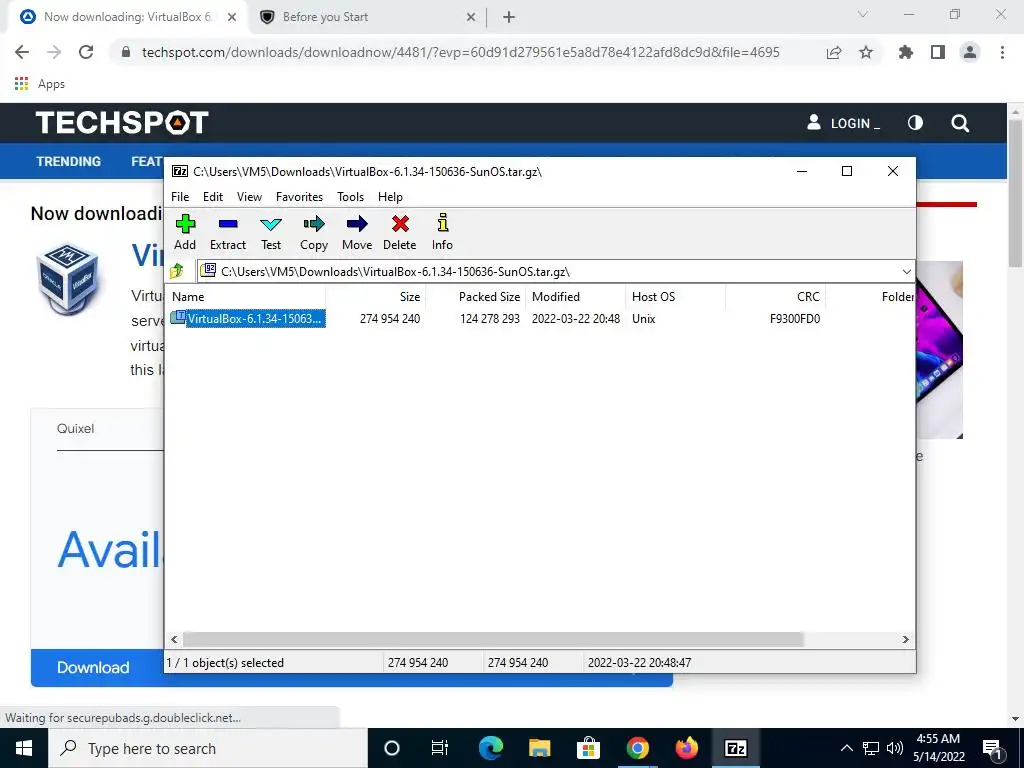The height and width of the screenshot is (768, 1024).
Task: Click the Copy toolbar icon in 7-Zip
Action: 313,232
